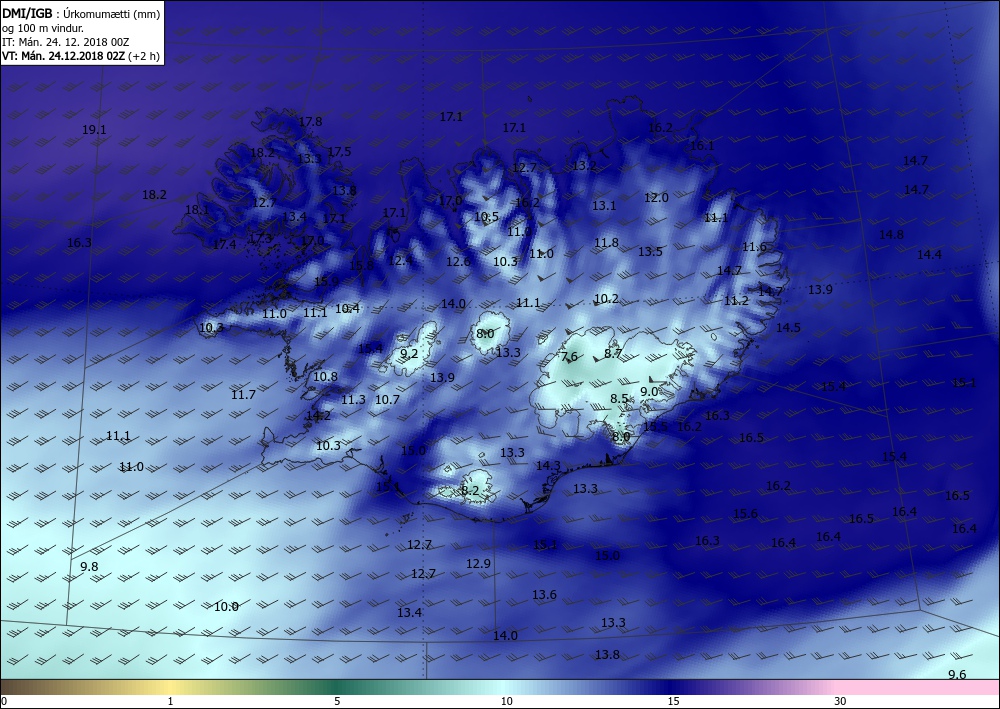Click the map value '14.2'
The width and height of the screenshot is (1000, 709).
(318, 416)
